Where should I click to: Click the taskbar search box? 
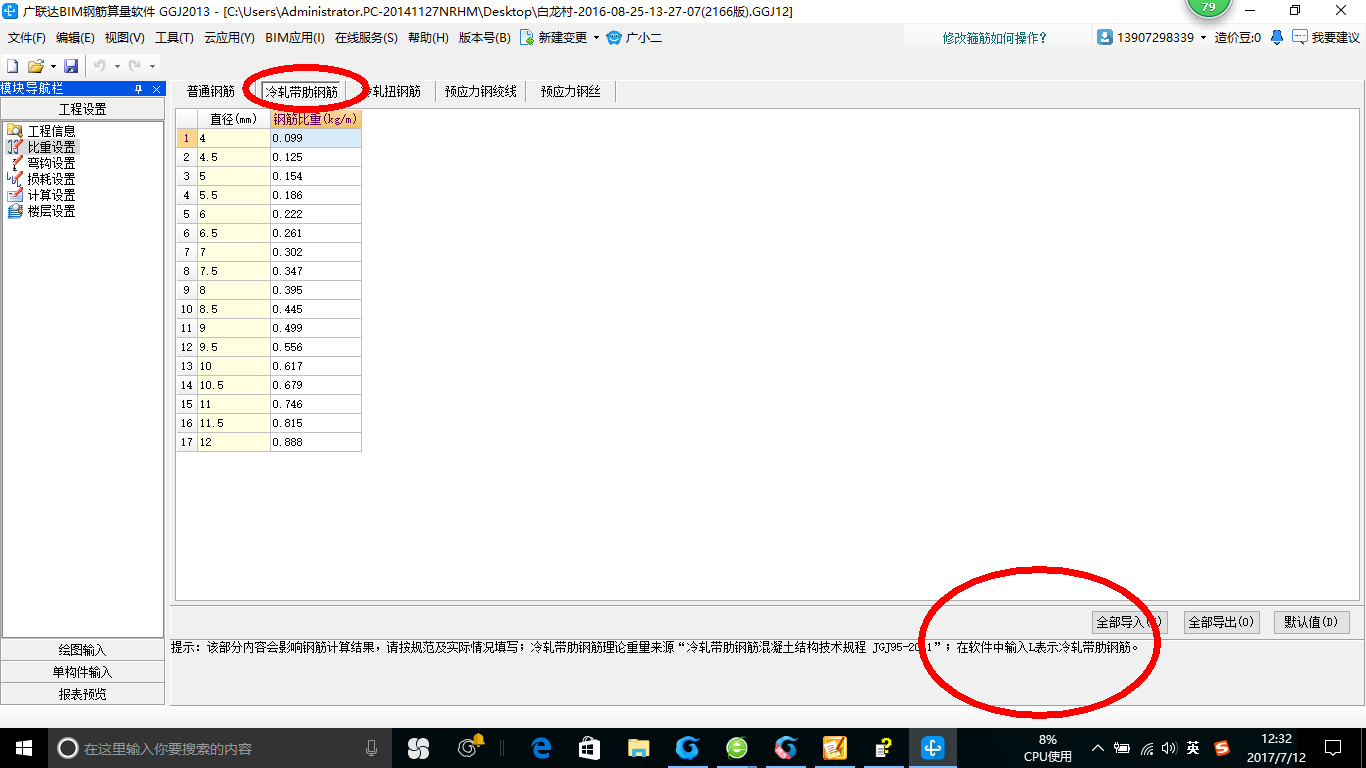220,748
